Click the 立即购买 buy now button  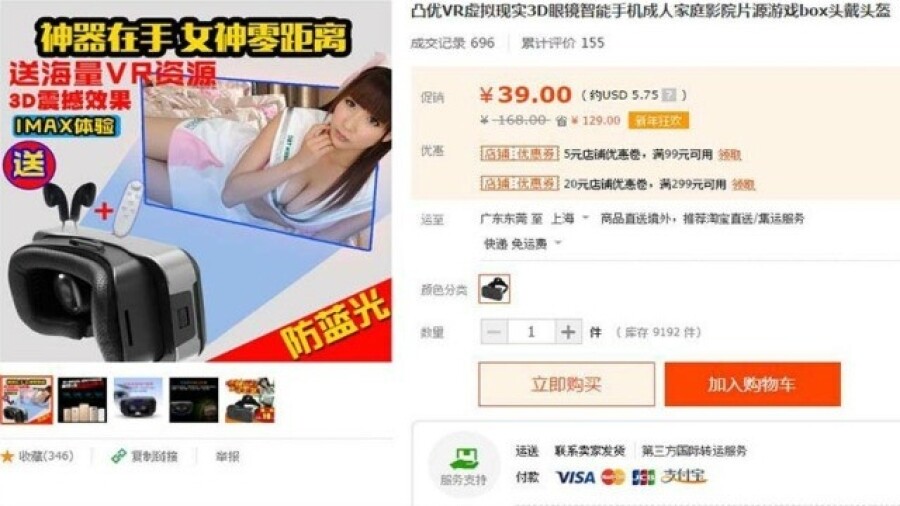pos(567,384)
